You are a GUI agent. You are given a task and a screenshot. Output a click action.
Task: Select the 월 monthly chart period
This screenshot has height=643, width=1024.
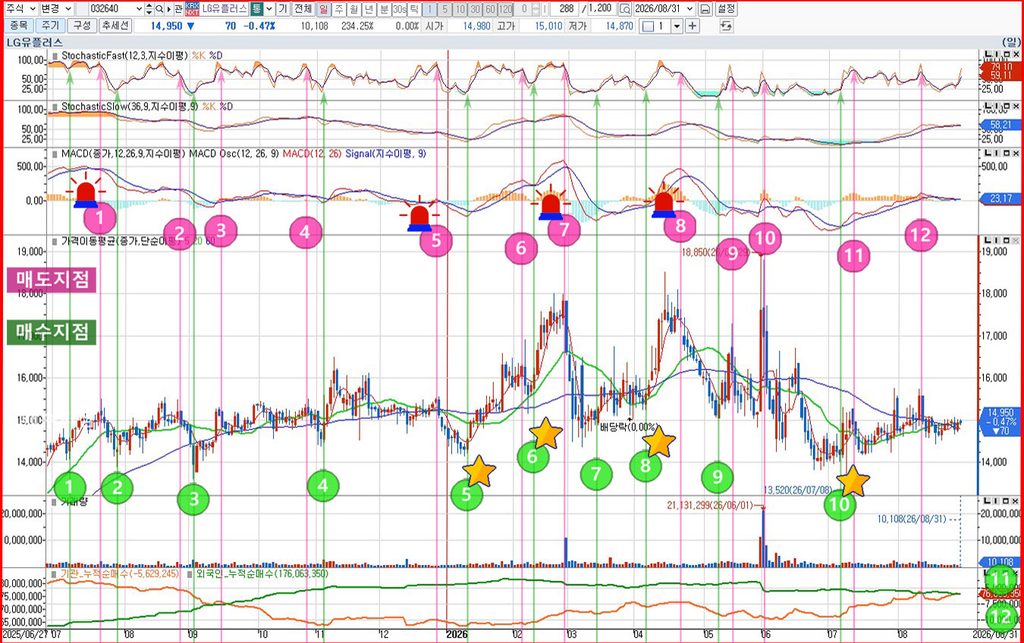click(354, 9)
